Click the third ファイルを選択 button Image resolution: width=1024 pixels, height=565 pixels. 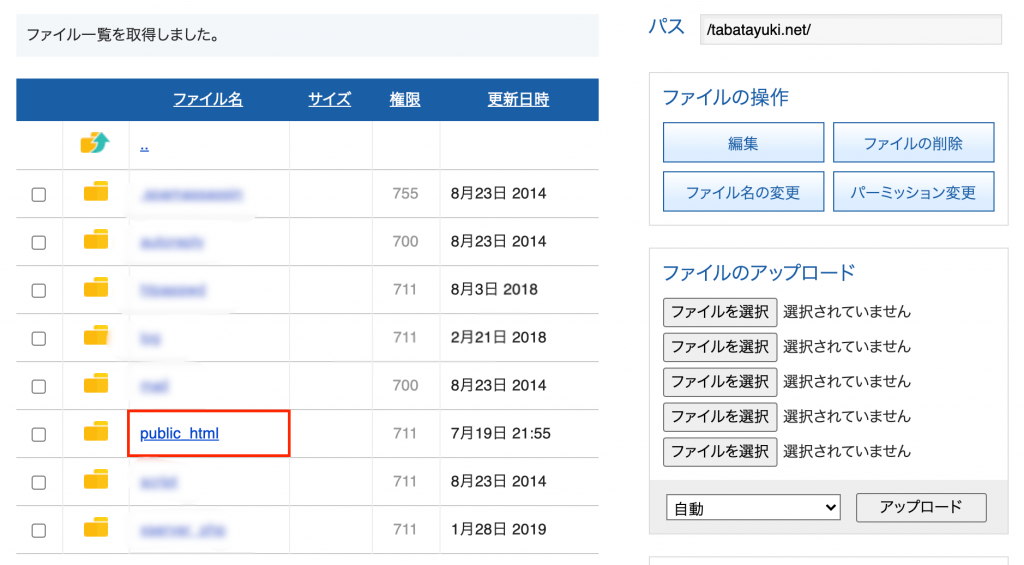720,381
